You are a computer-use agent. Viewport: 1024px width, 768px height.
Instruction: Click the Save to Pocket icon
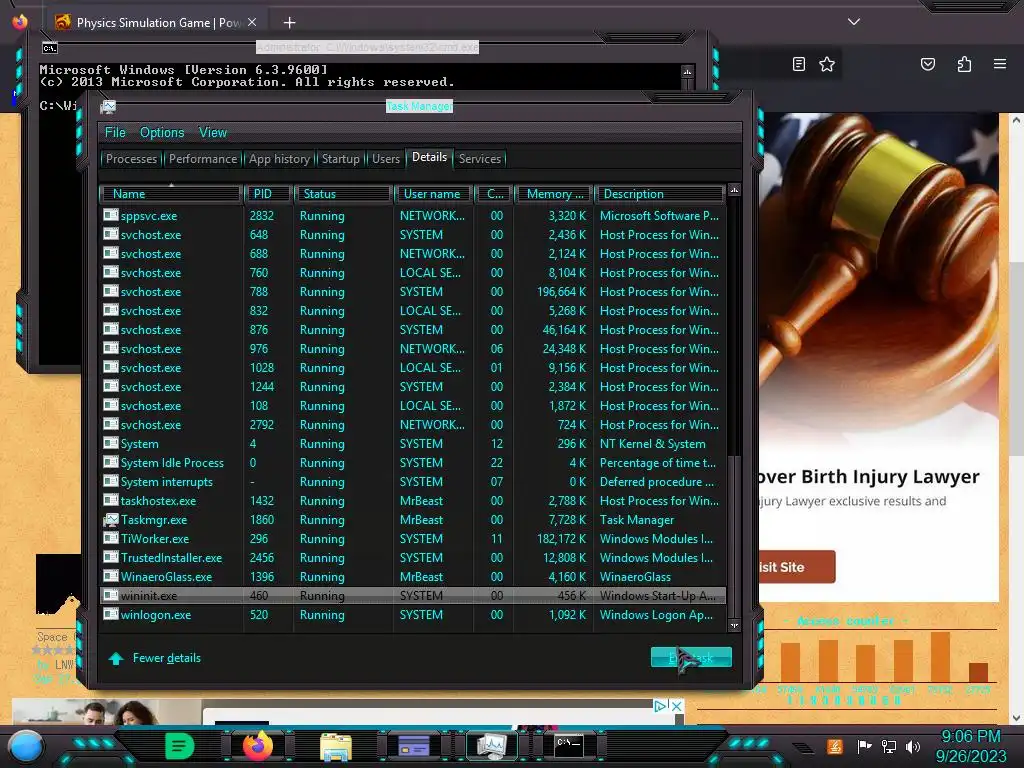point(927,64)
